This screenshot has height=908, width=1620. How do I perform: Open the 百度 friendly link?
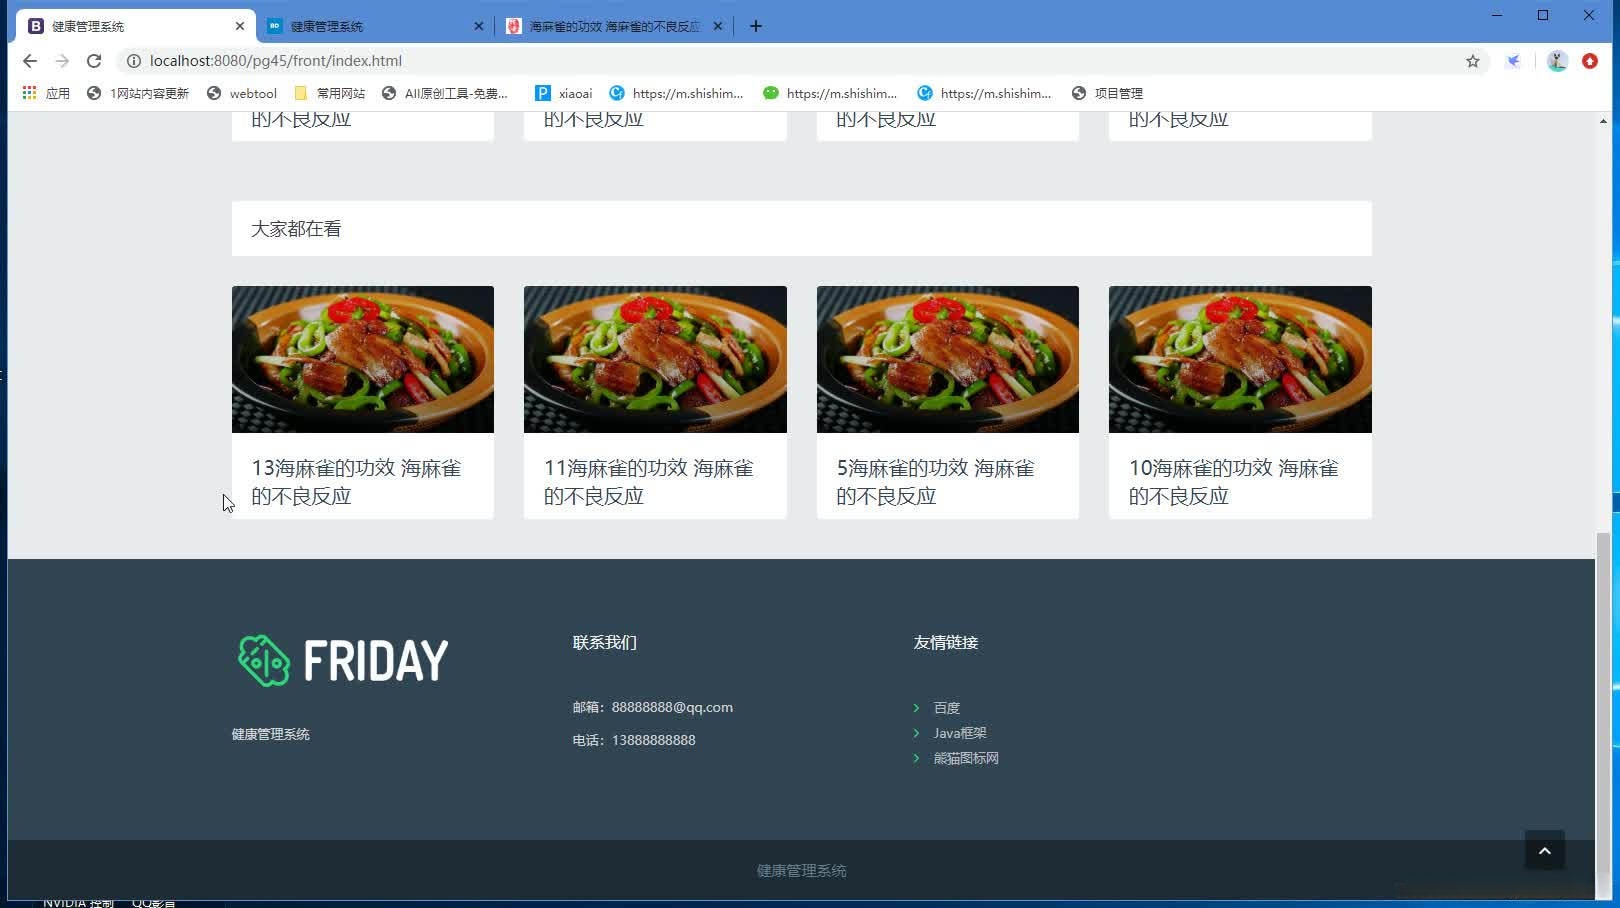point(946,708)
